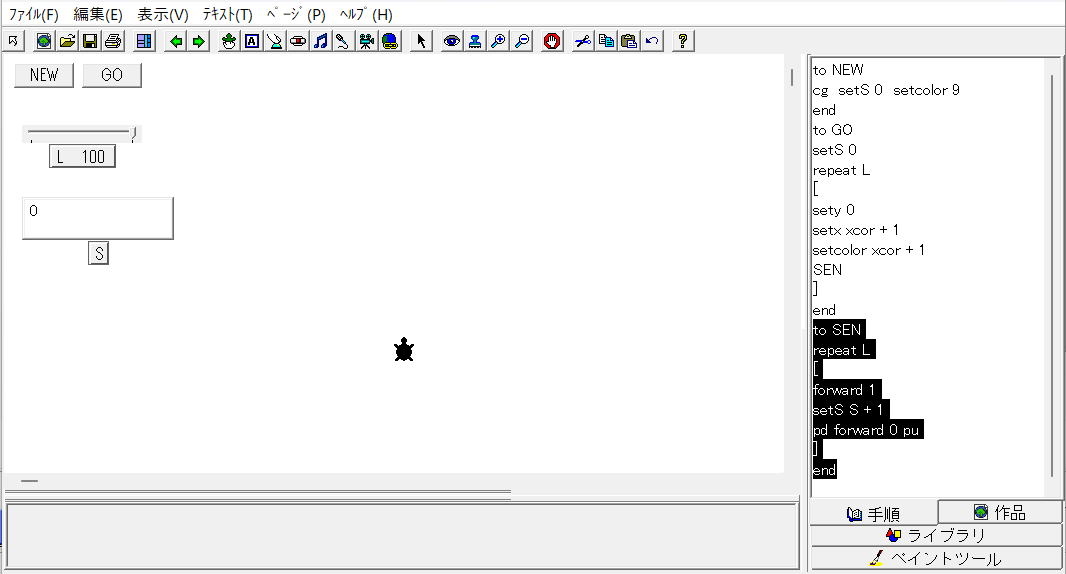Click the scissors cut icon
The width and height of the screenshot is (1066, 574).
tap(583, 41)
